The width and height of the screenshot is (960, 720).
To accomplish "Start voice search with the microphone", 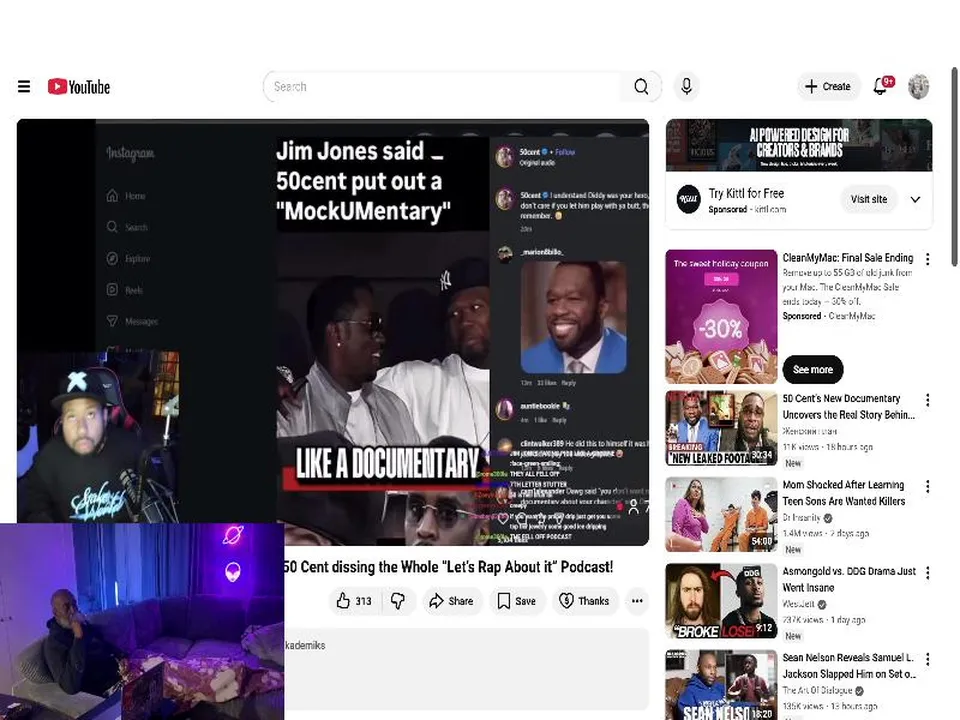I will pyautogui.click(x=686, y=86).
